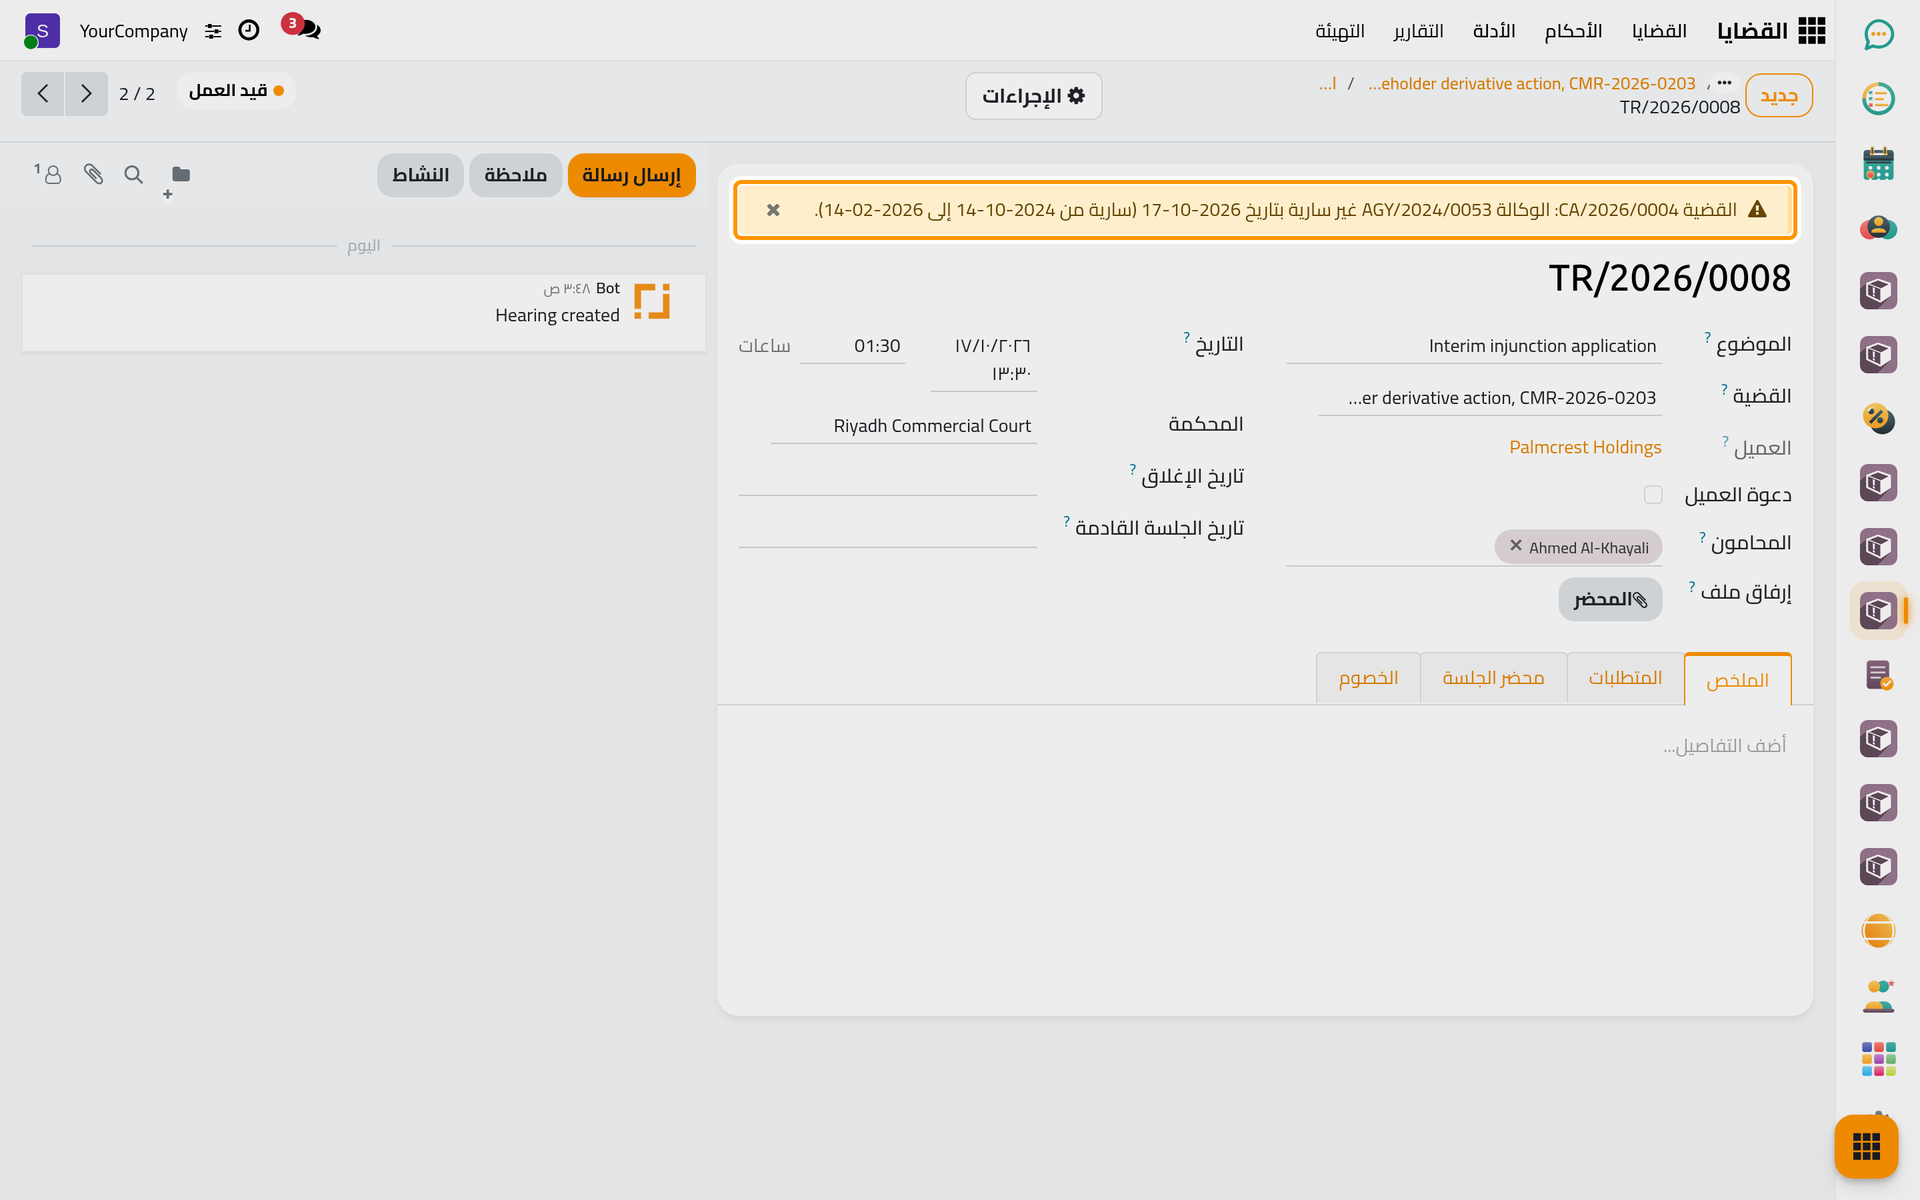Open the document sign sidebar icon

click(1878, 675)
